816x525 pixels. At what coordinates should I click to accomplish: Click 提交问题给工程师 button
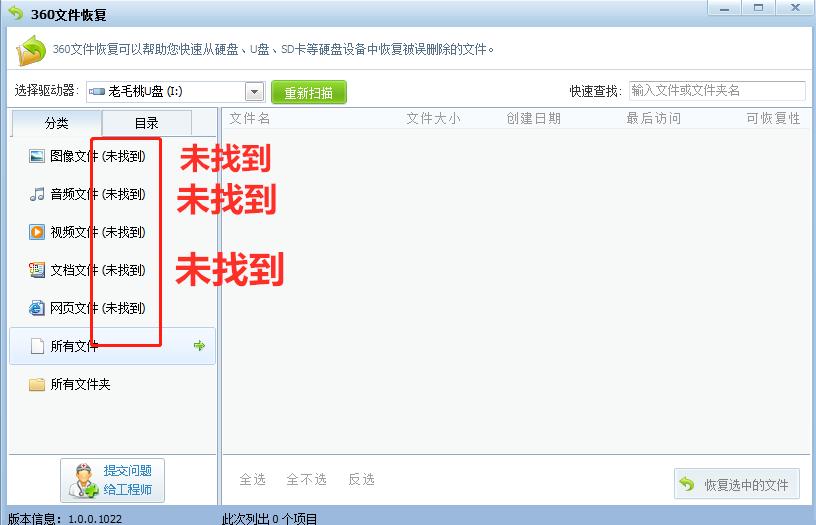coord(112,480)
